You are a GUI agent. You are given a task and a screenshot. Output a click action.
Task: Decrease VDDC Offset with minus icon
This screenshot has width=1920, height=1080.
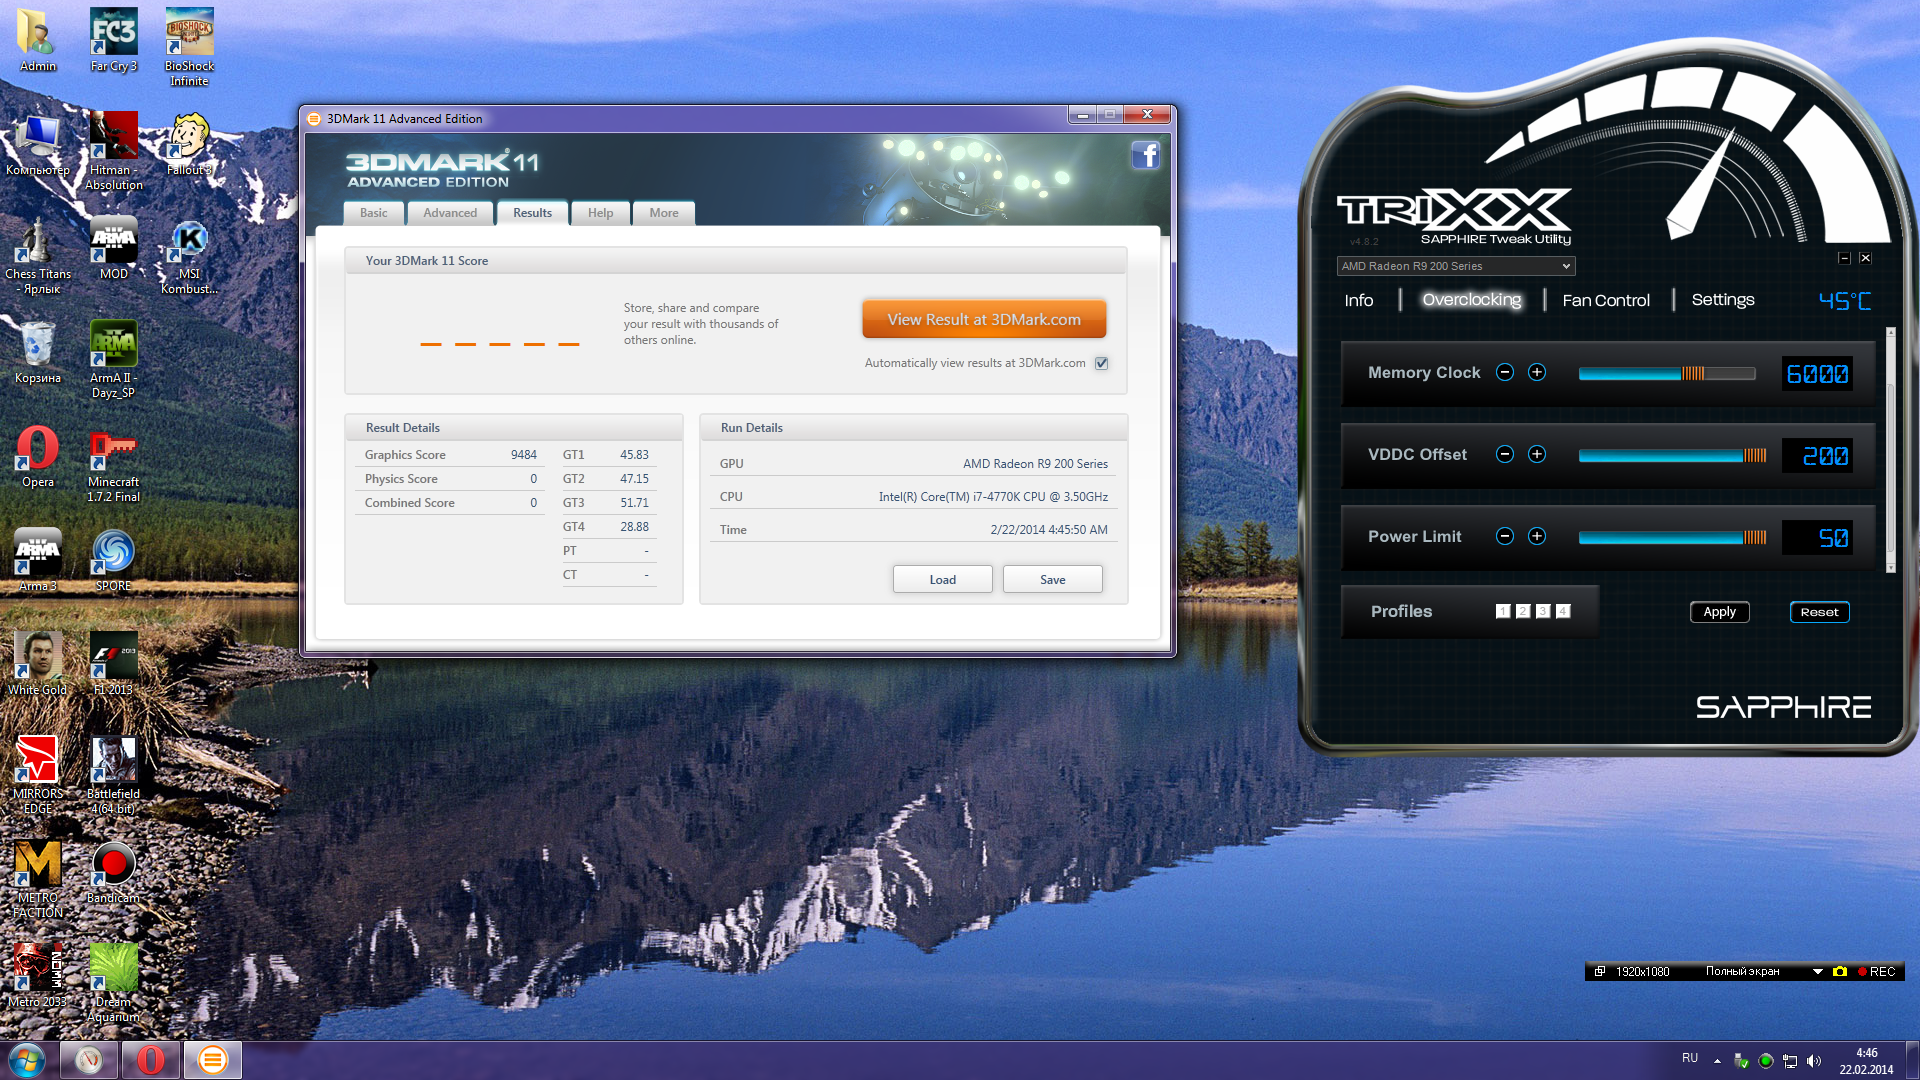[x=1505, y=454]
